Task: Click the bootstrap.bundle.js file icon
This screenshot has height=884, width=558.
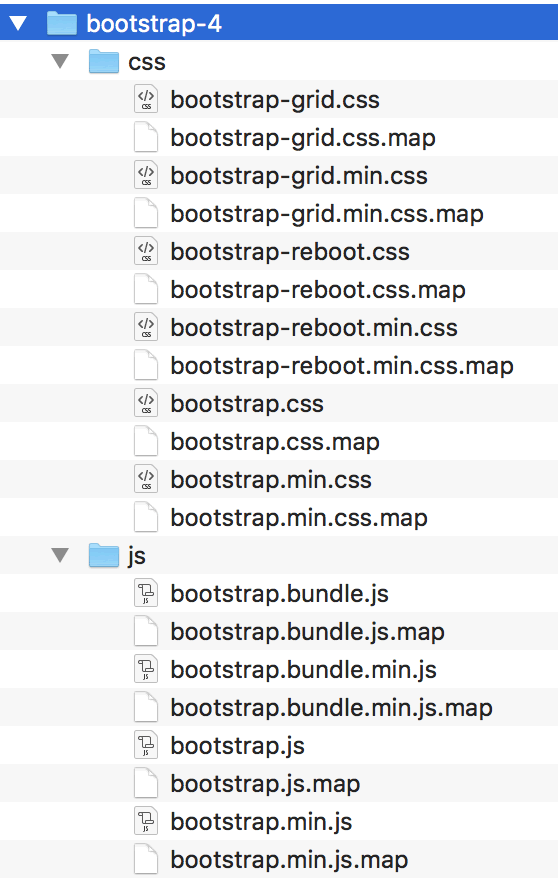Action: pyautogui.click(x=146, y=594)
